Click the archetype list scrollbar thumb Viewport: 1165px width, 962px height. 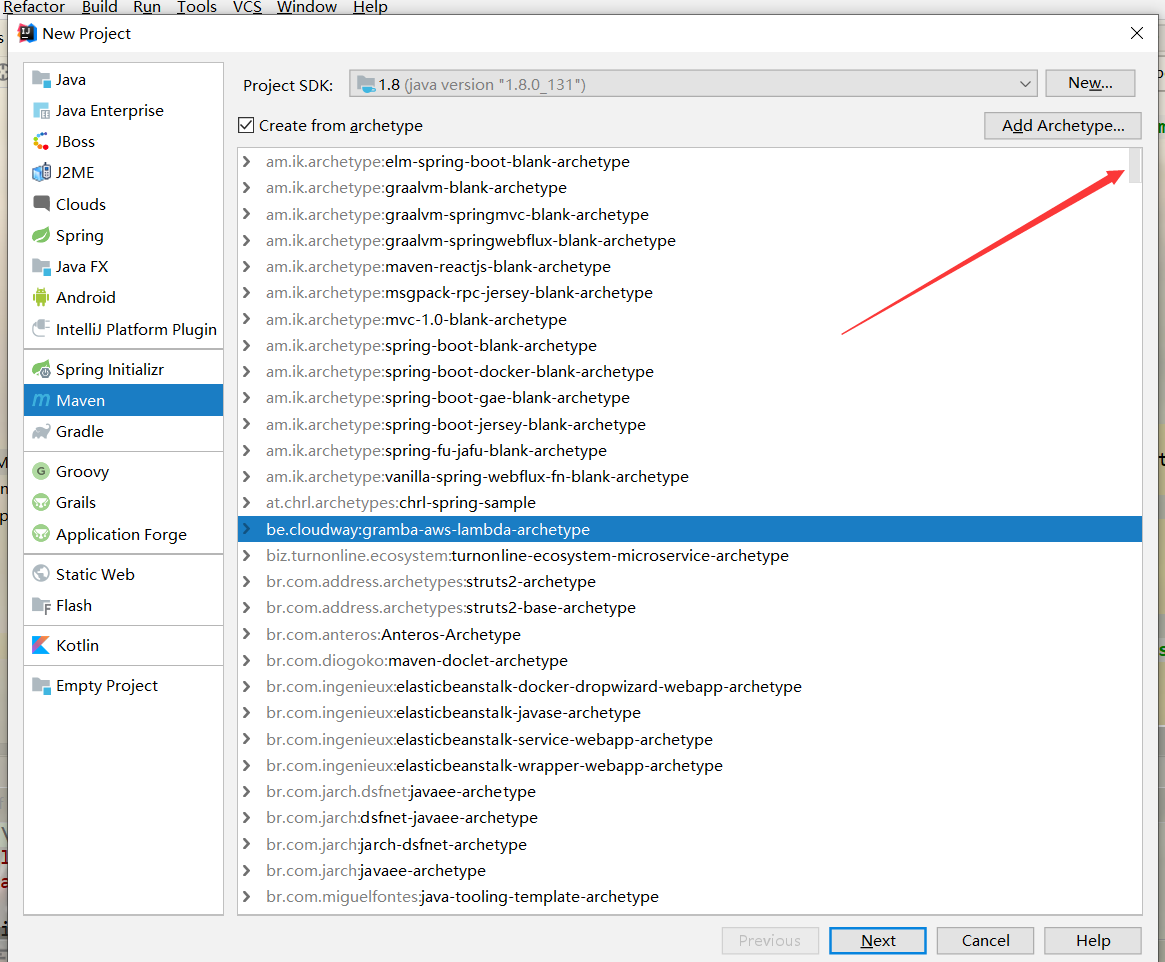tap(1135, 165)
